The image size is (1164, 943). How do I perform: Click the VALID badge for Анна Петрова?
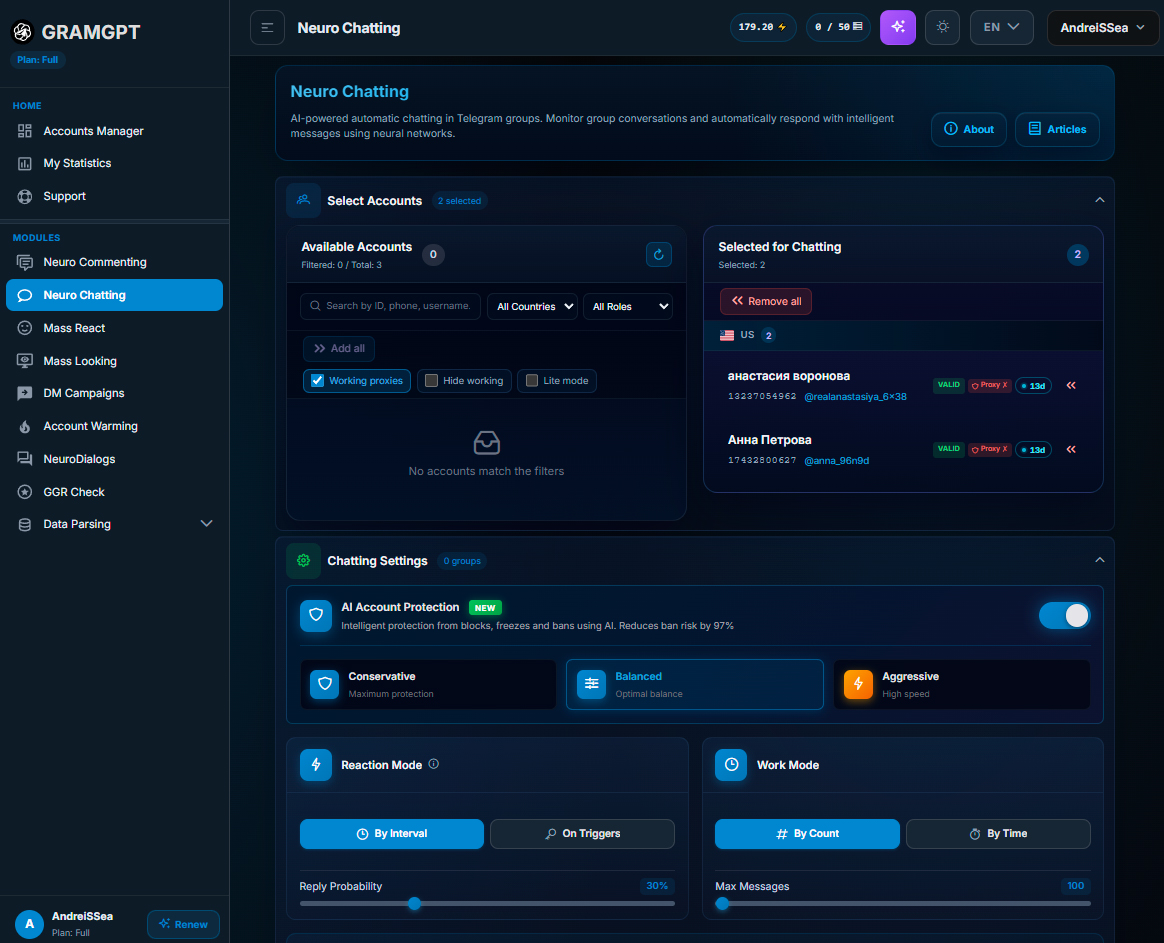pyautogui.click(x=948, y=449)
